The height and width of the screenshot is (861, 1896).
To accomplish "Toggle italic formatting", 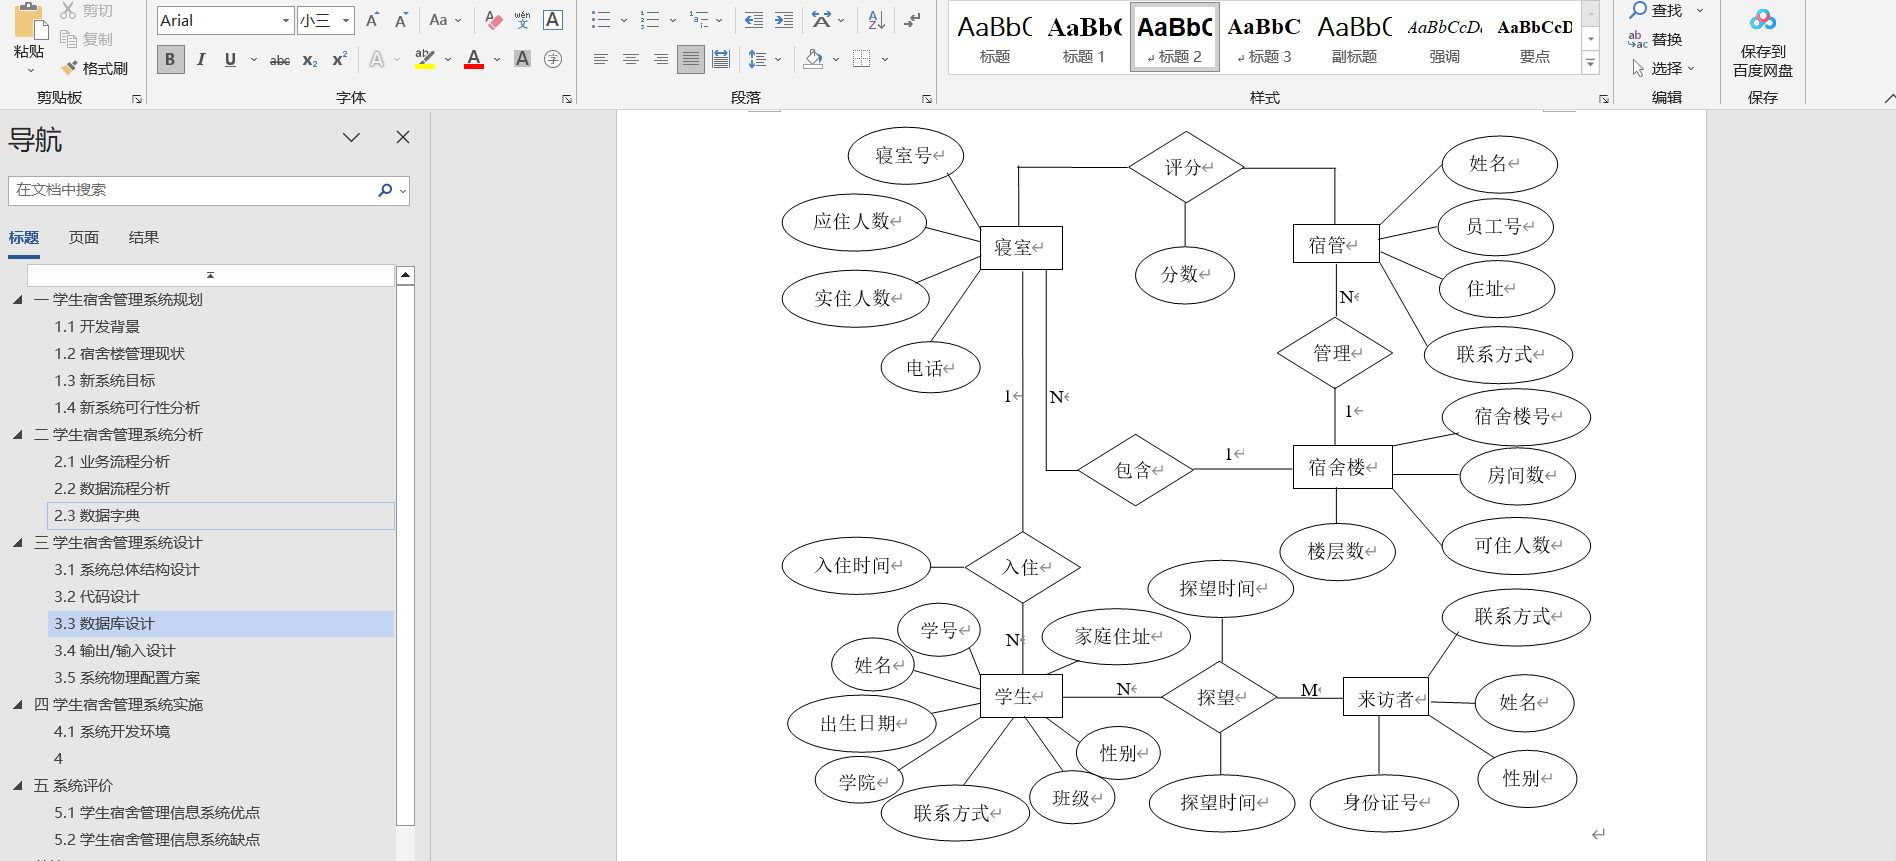I will point(201,59).
